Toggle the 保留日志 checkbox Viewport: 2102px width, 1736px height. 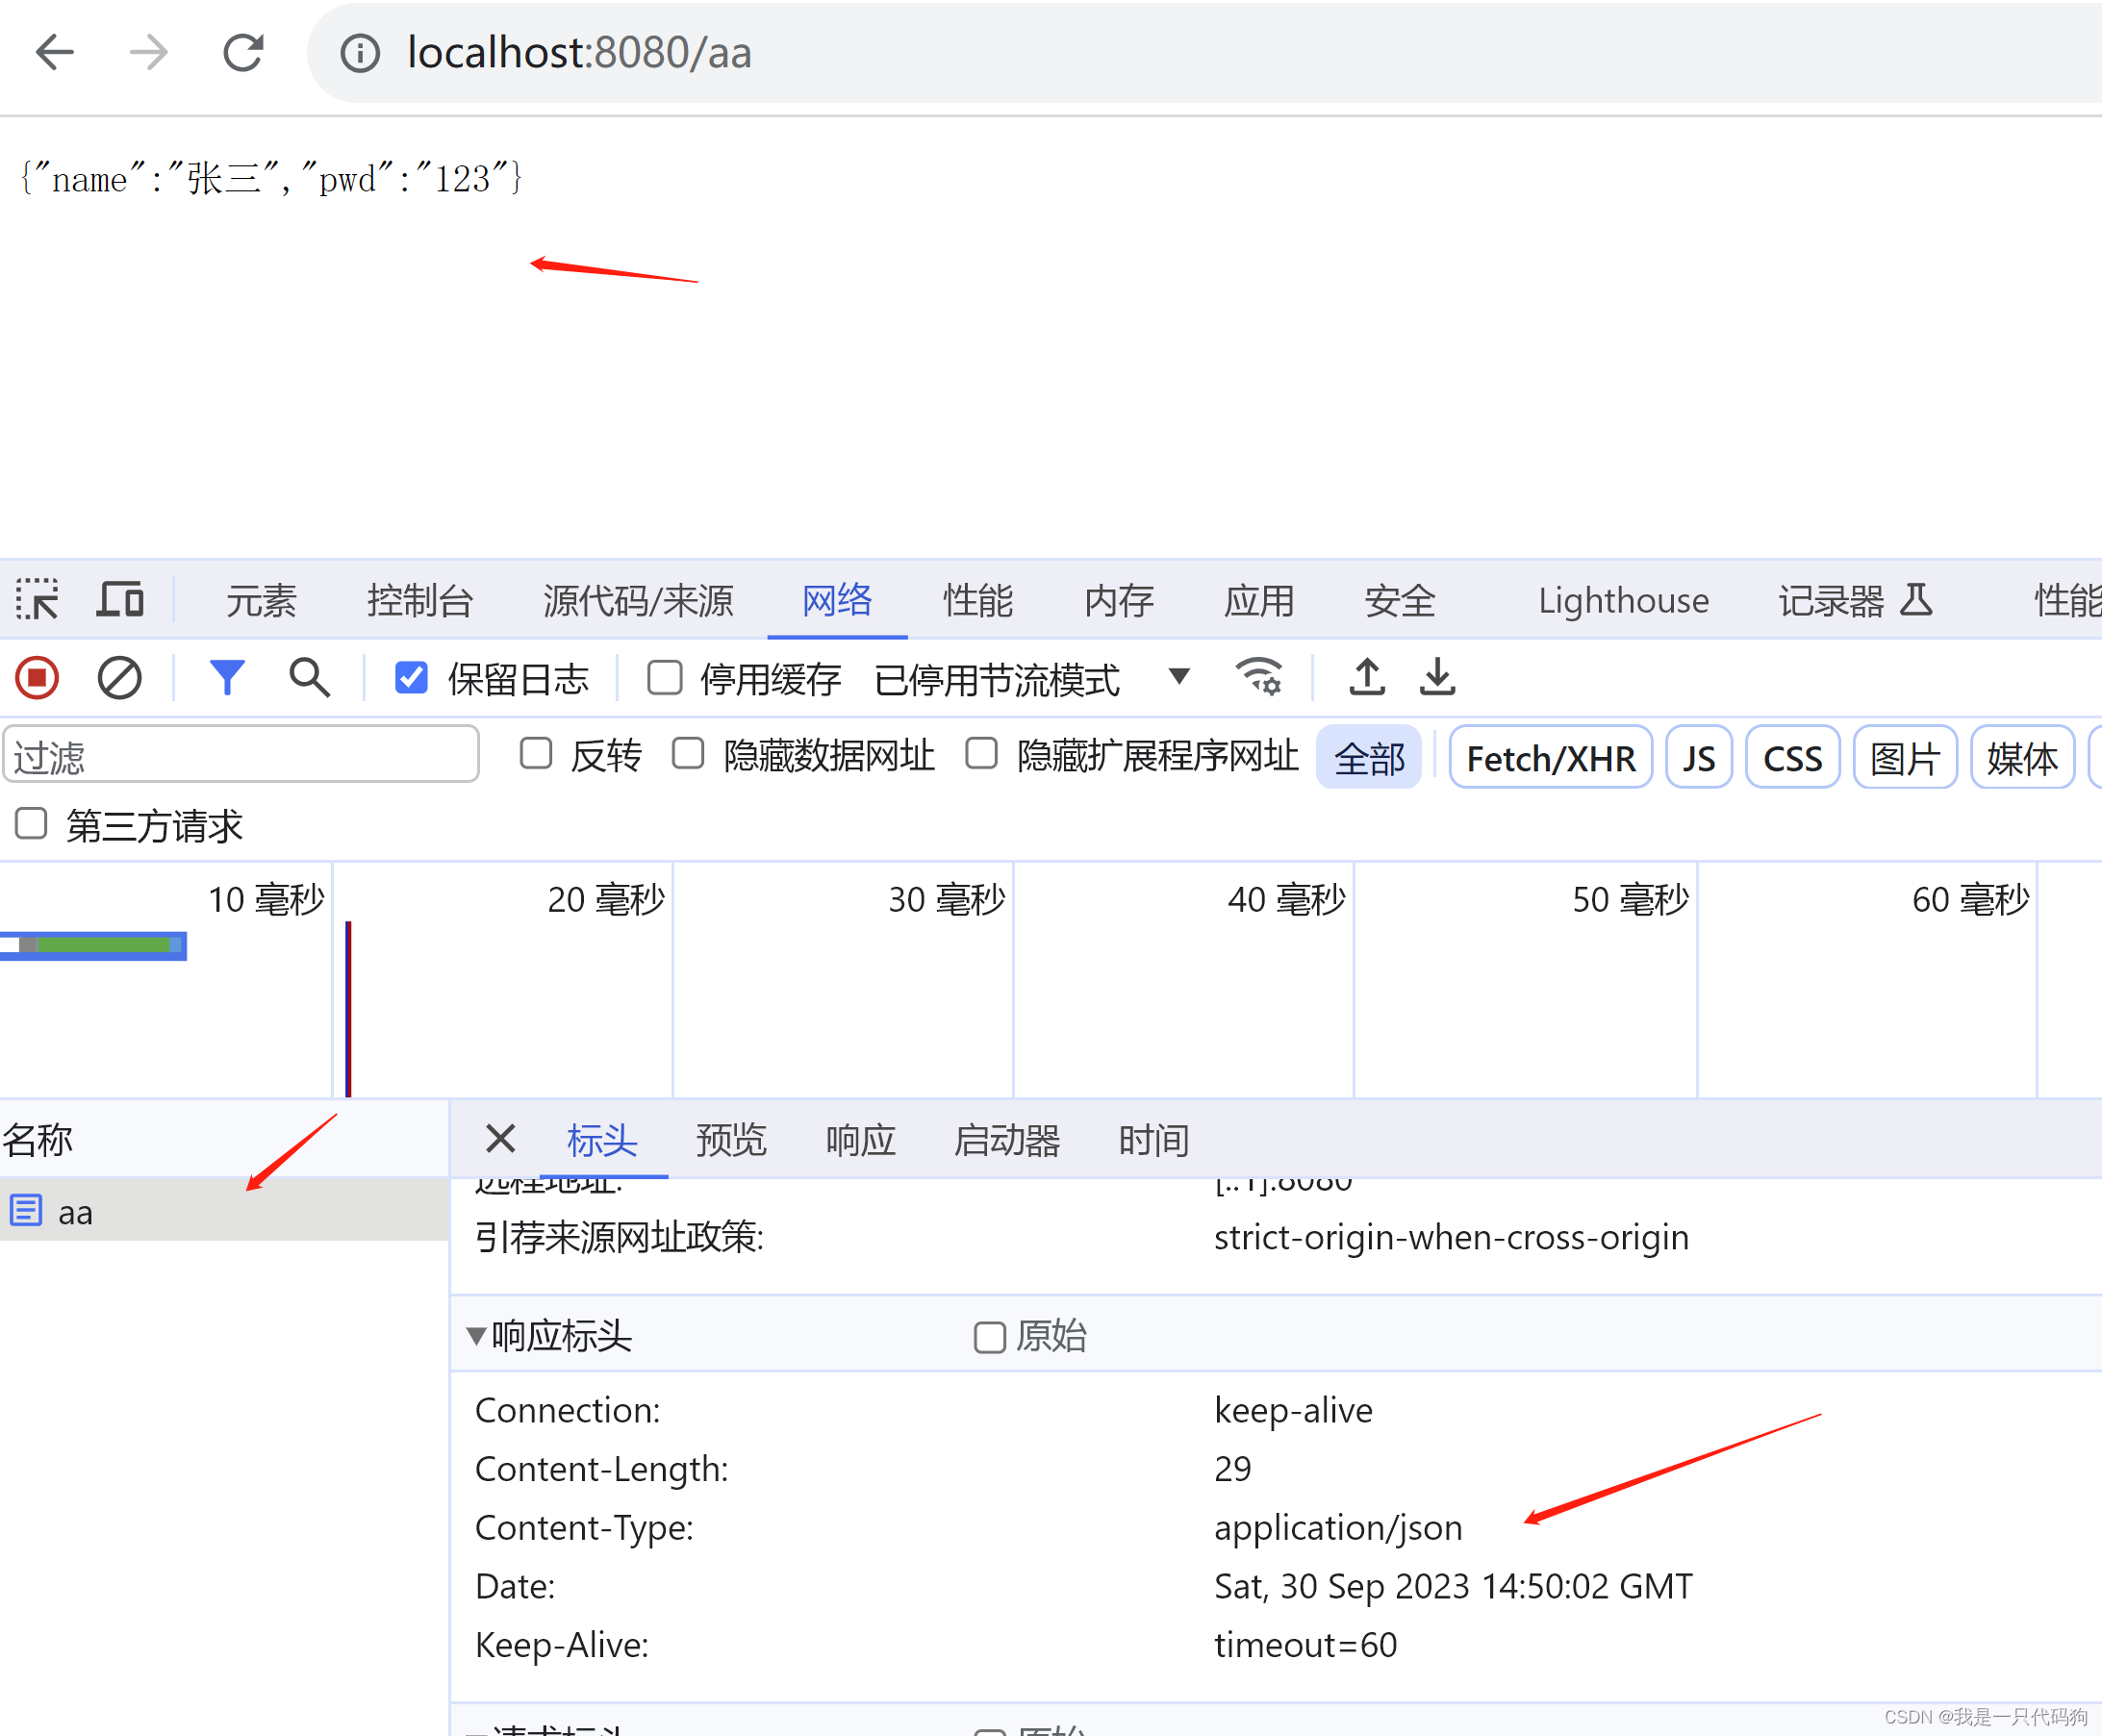click(410, 678)
